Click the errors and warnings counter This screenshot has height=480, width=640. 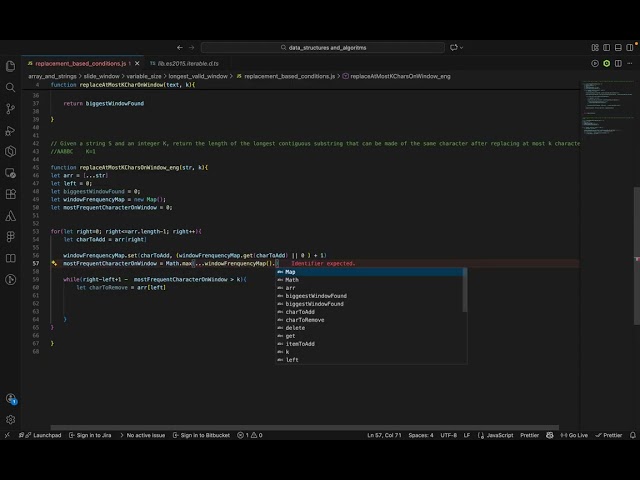[250, 435]
